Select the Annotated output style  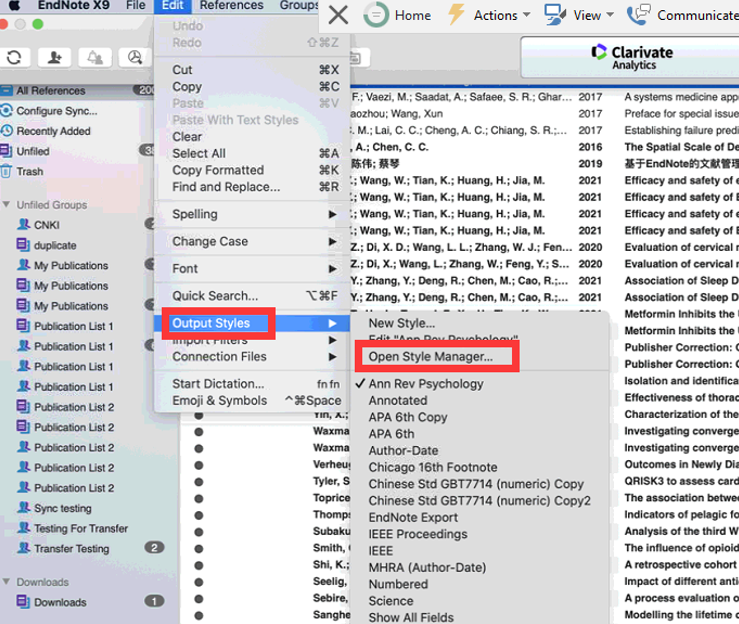398,401
